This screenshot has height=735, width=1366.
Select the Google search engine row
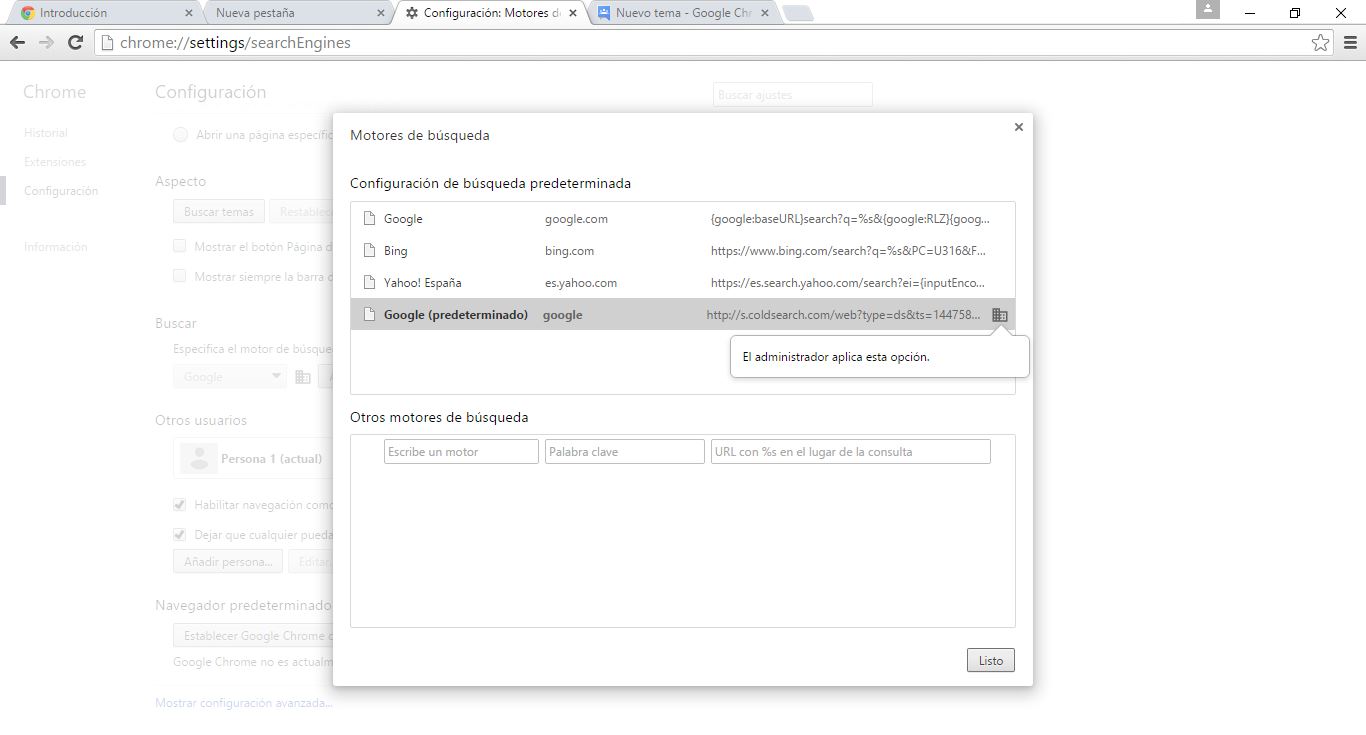point(683,218)
